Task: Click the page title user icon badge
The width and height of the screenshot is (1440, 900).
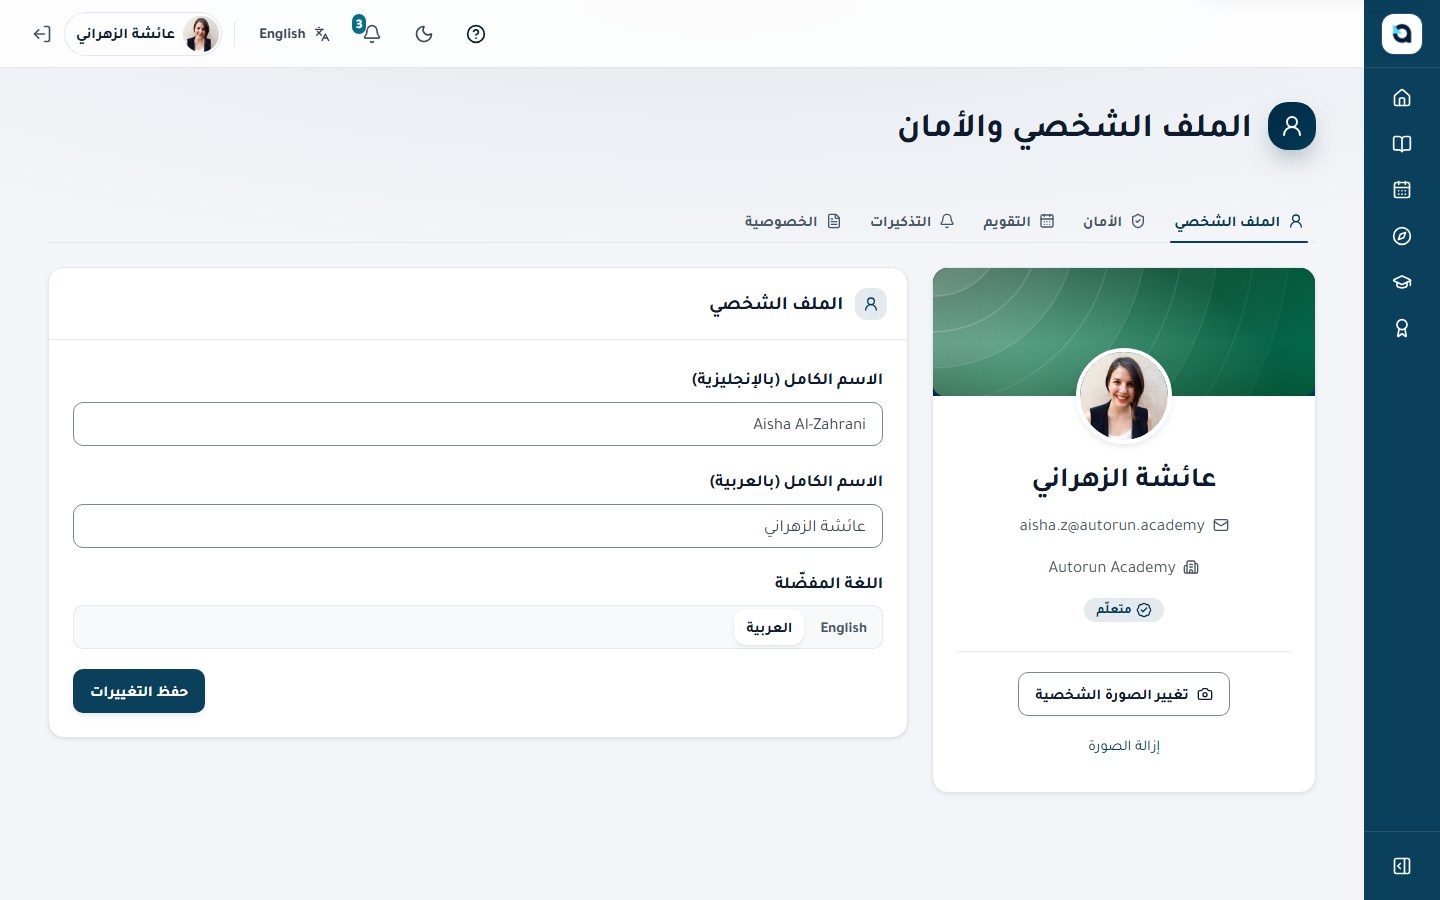Action: click(x=1292, y=126)
